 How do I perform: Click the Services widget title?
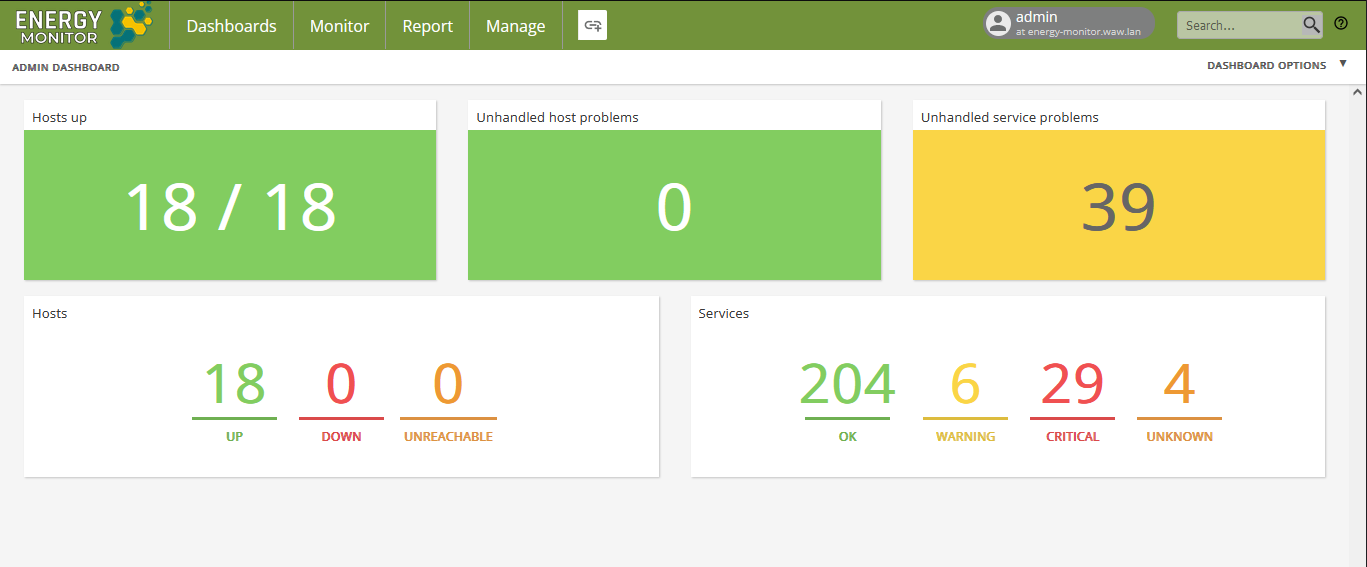tap(723, 313)
